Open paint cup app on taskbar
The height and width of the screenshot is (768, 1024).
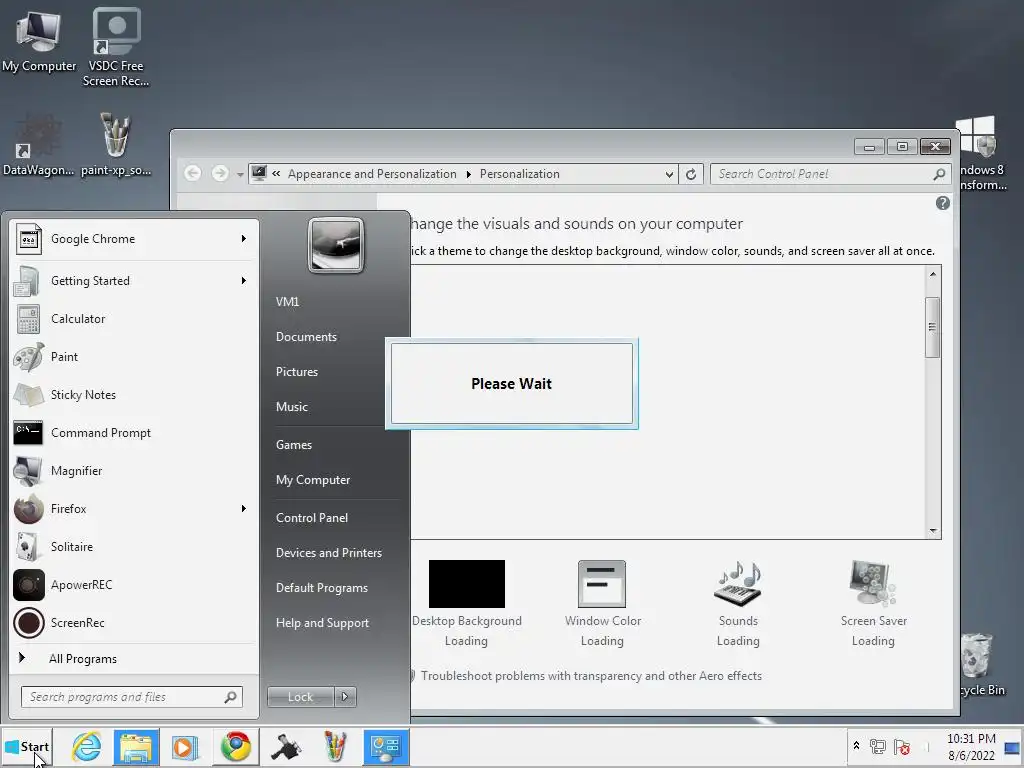[335, 746]
